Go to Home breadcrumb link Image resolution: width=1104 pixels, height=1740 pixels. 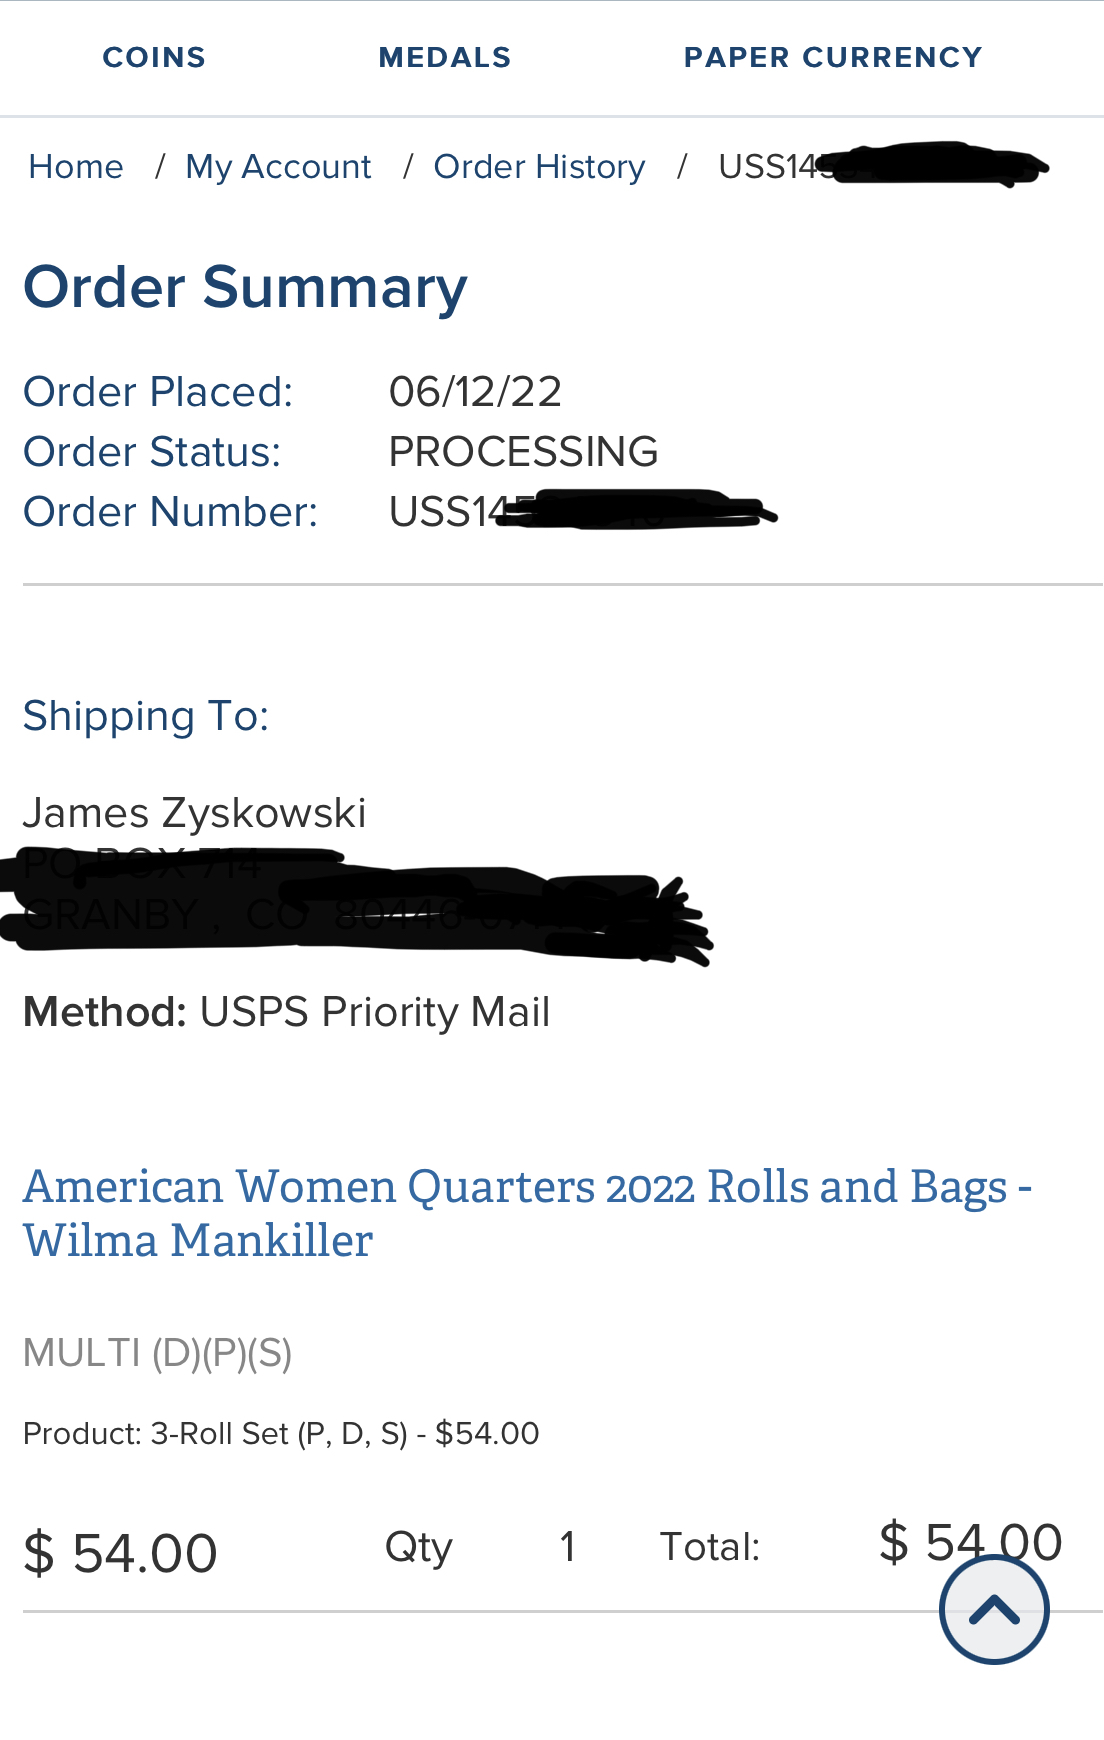pyautogui.click(x=76, y=166)
